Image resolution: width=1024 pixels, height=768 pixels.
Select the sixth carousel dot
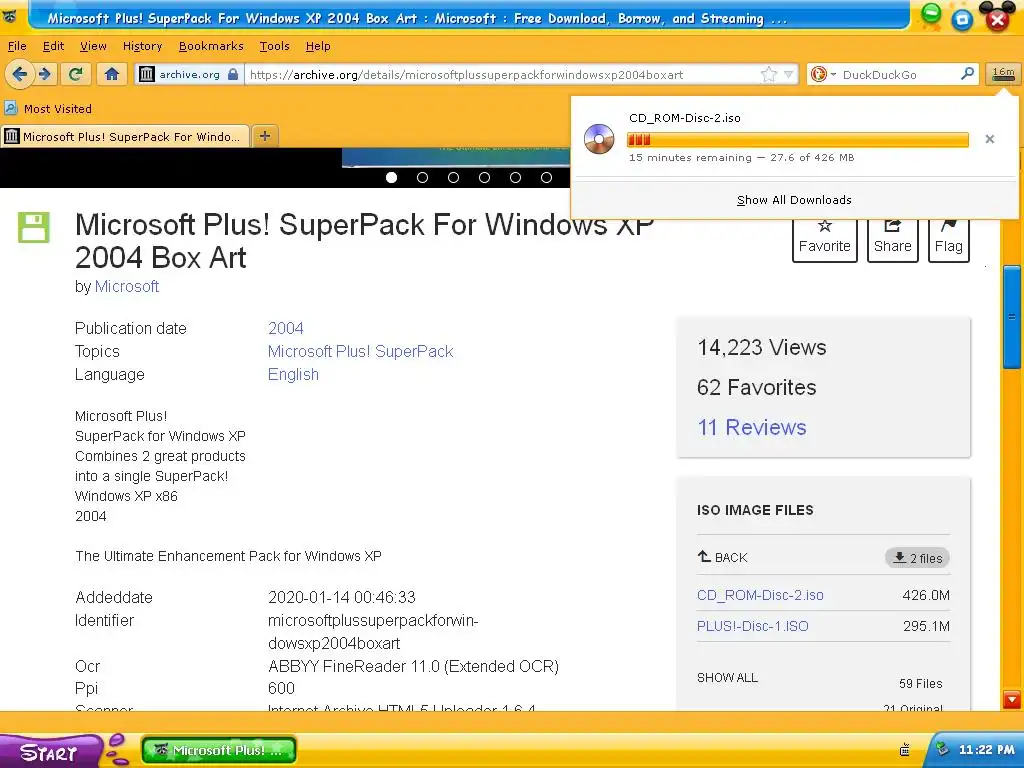pyautogui.click(x=547, y=177)
